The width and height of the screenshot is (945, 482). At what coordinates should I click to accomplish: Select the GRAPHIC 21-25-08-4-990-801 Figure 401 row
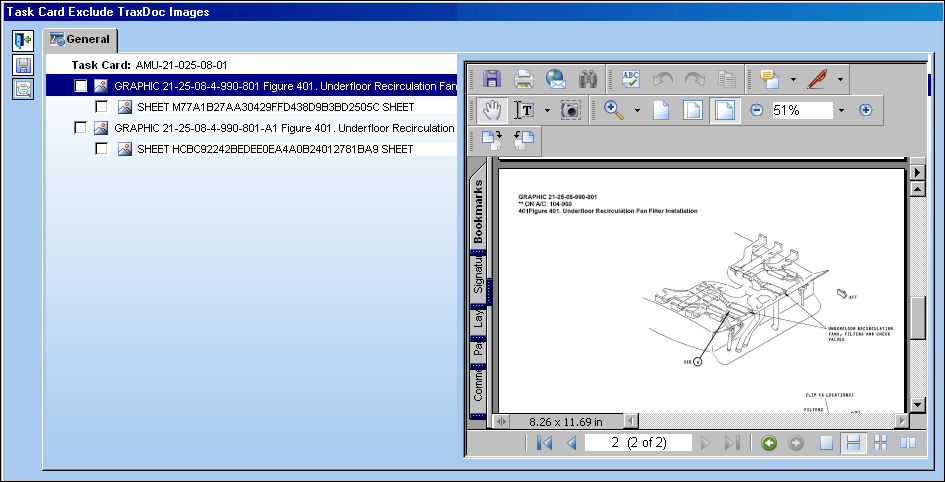pos(252,86)
